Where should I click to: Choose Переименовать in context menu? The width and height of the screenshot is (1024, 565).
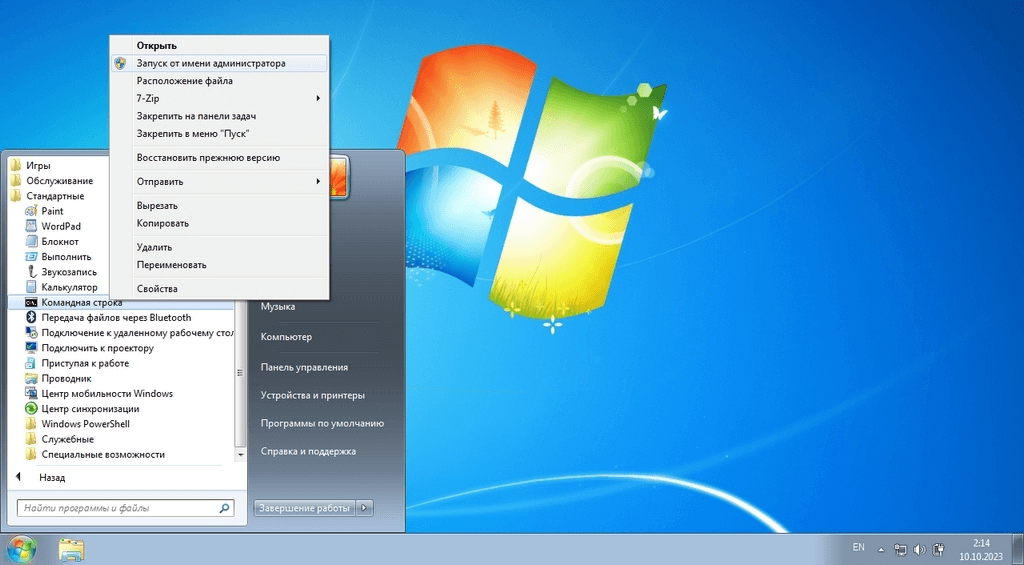tap(219, 265)
